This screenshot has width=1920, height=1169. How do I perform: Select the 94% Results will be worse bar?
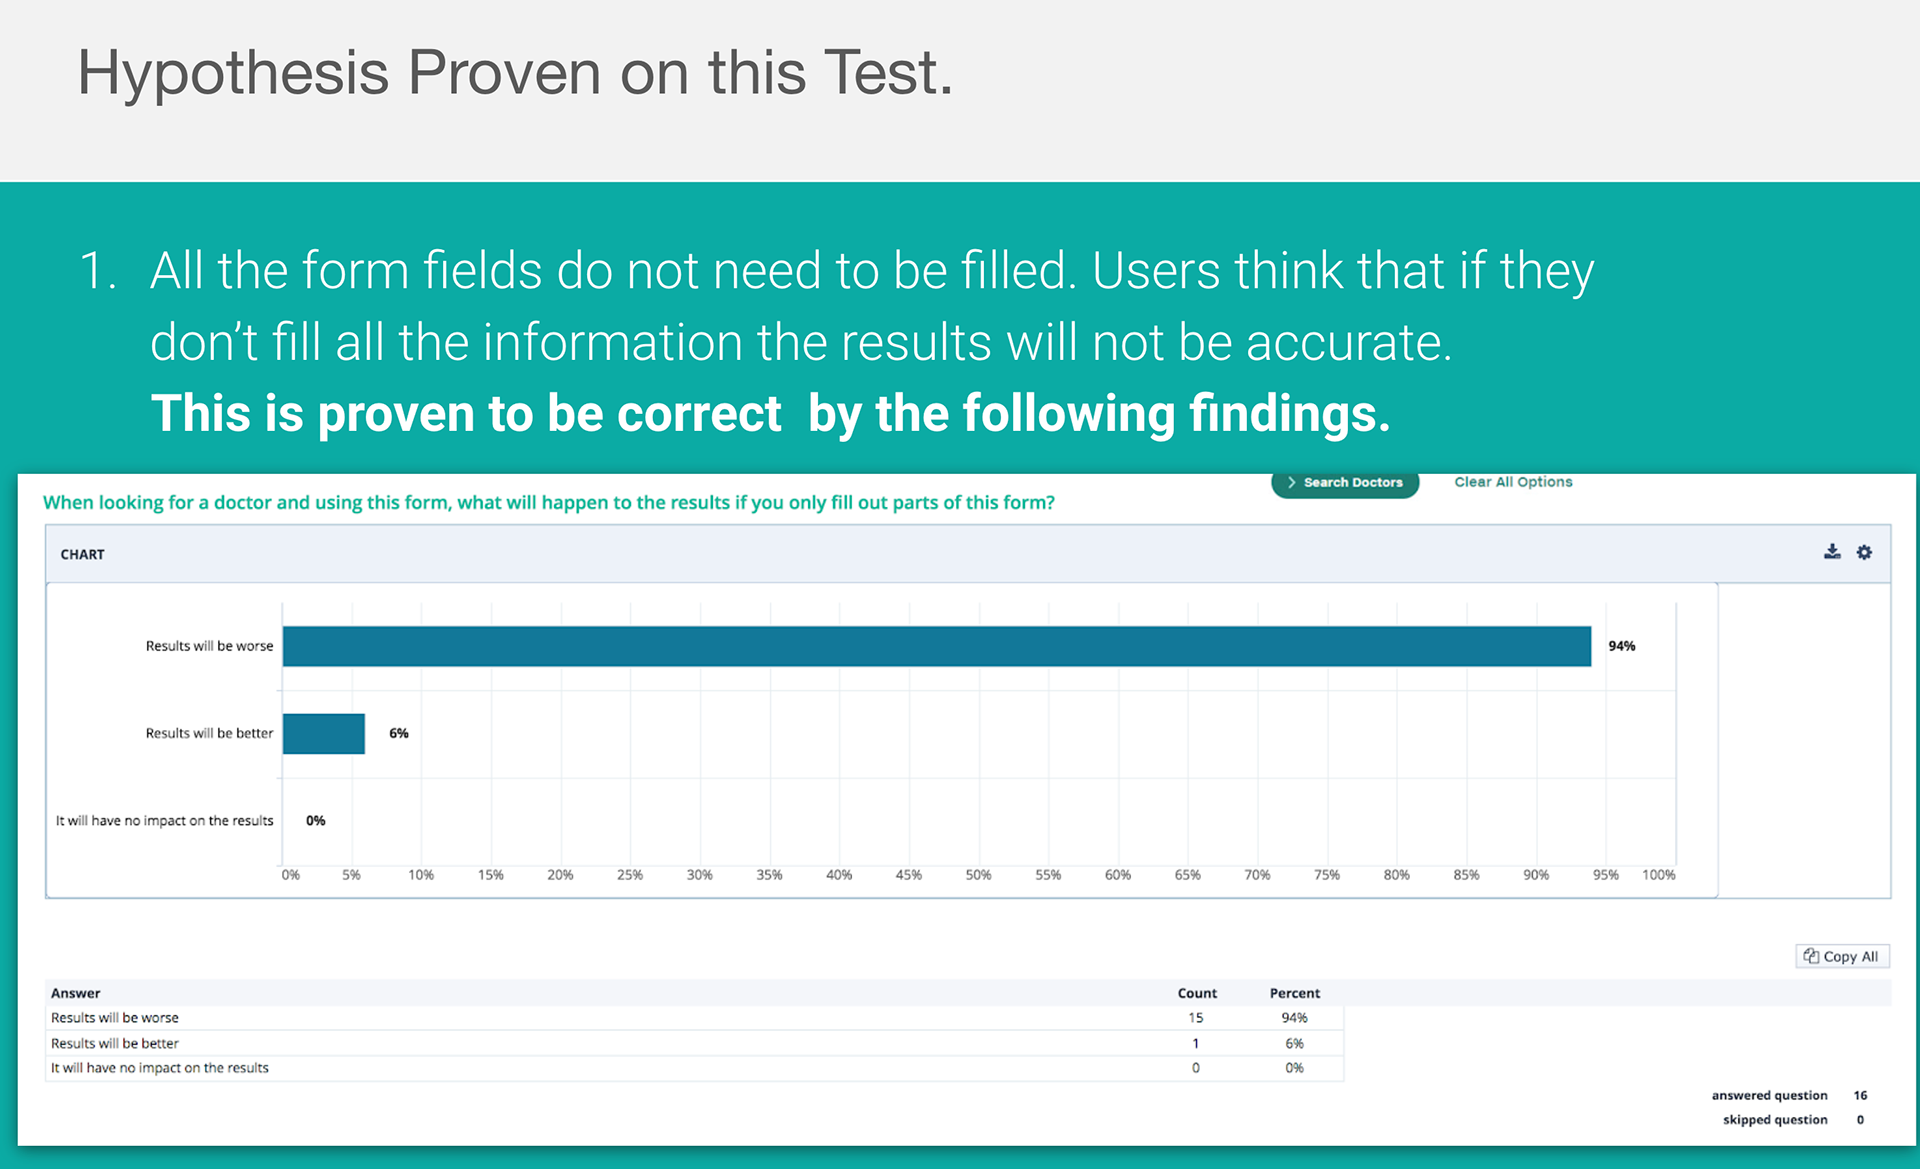click(937, 646)
